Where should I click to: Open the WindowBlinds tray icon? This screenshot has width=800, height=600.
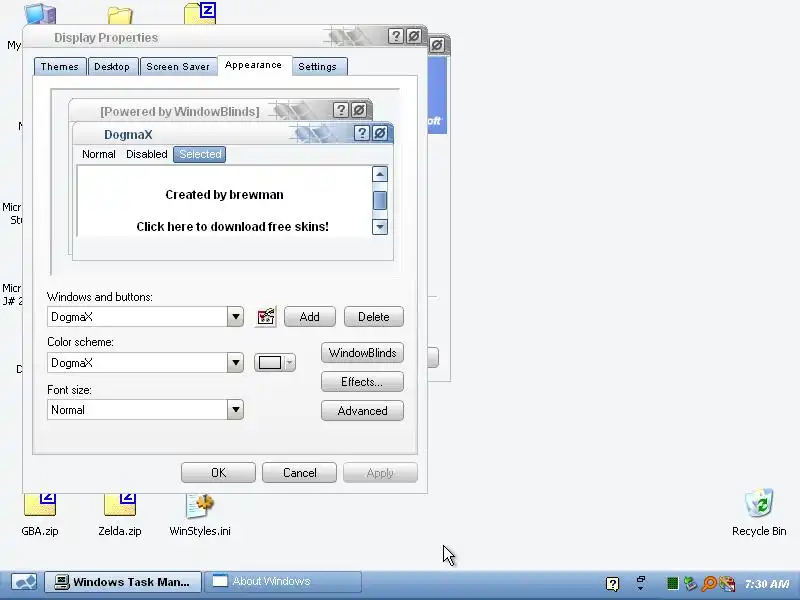727,583
